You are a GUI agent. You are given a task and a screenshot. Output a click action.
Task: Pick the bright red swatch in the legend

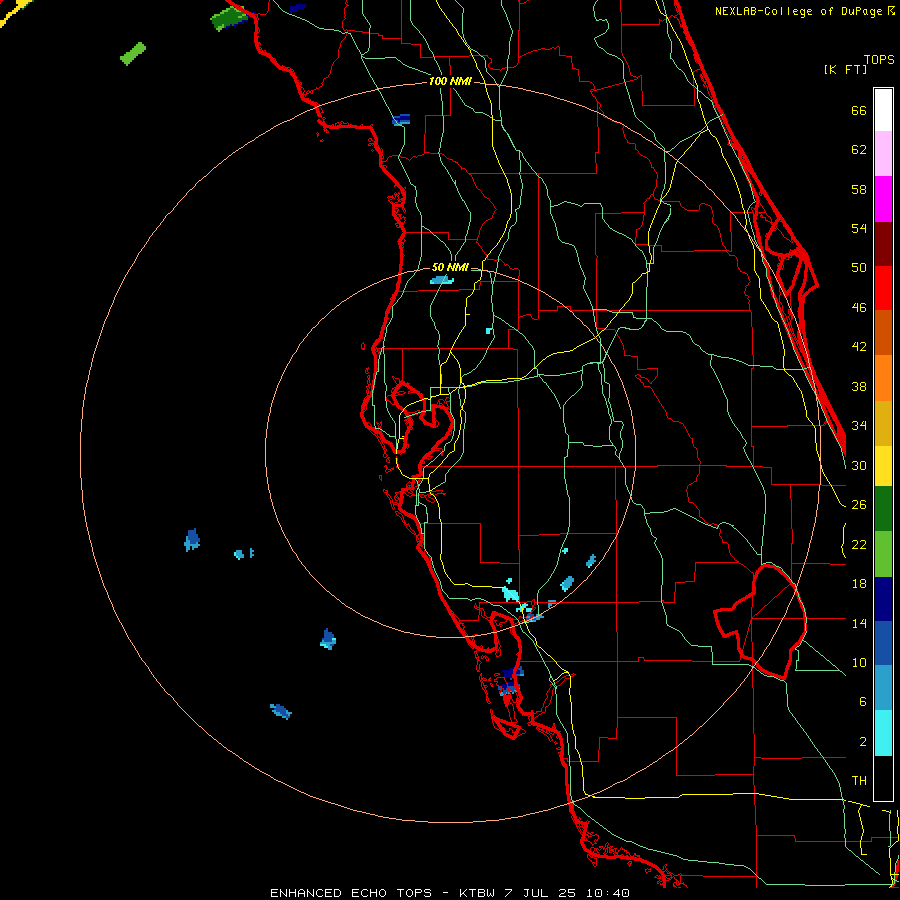click(x=883, y=288)
